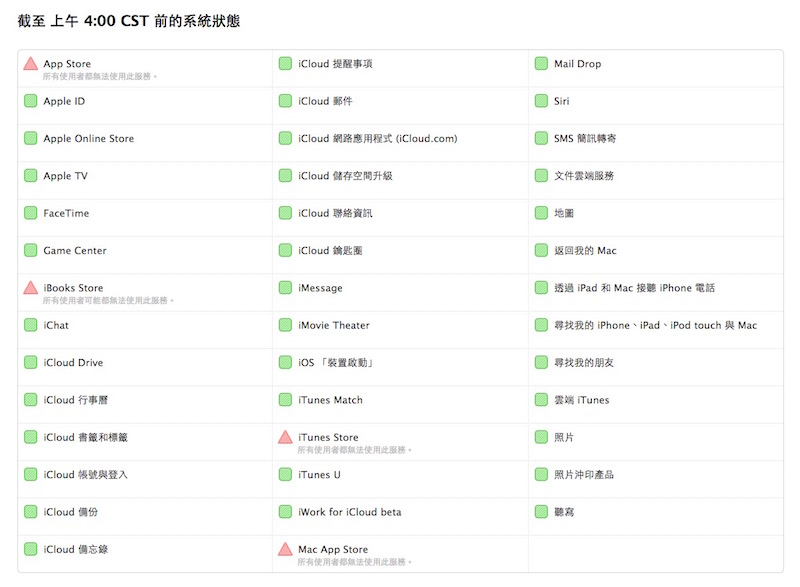Select the iMessage label
Viewport: 800px width, 587px height.
pos(320,288)
